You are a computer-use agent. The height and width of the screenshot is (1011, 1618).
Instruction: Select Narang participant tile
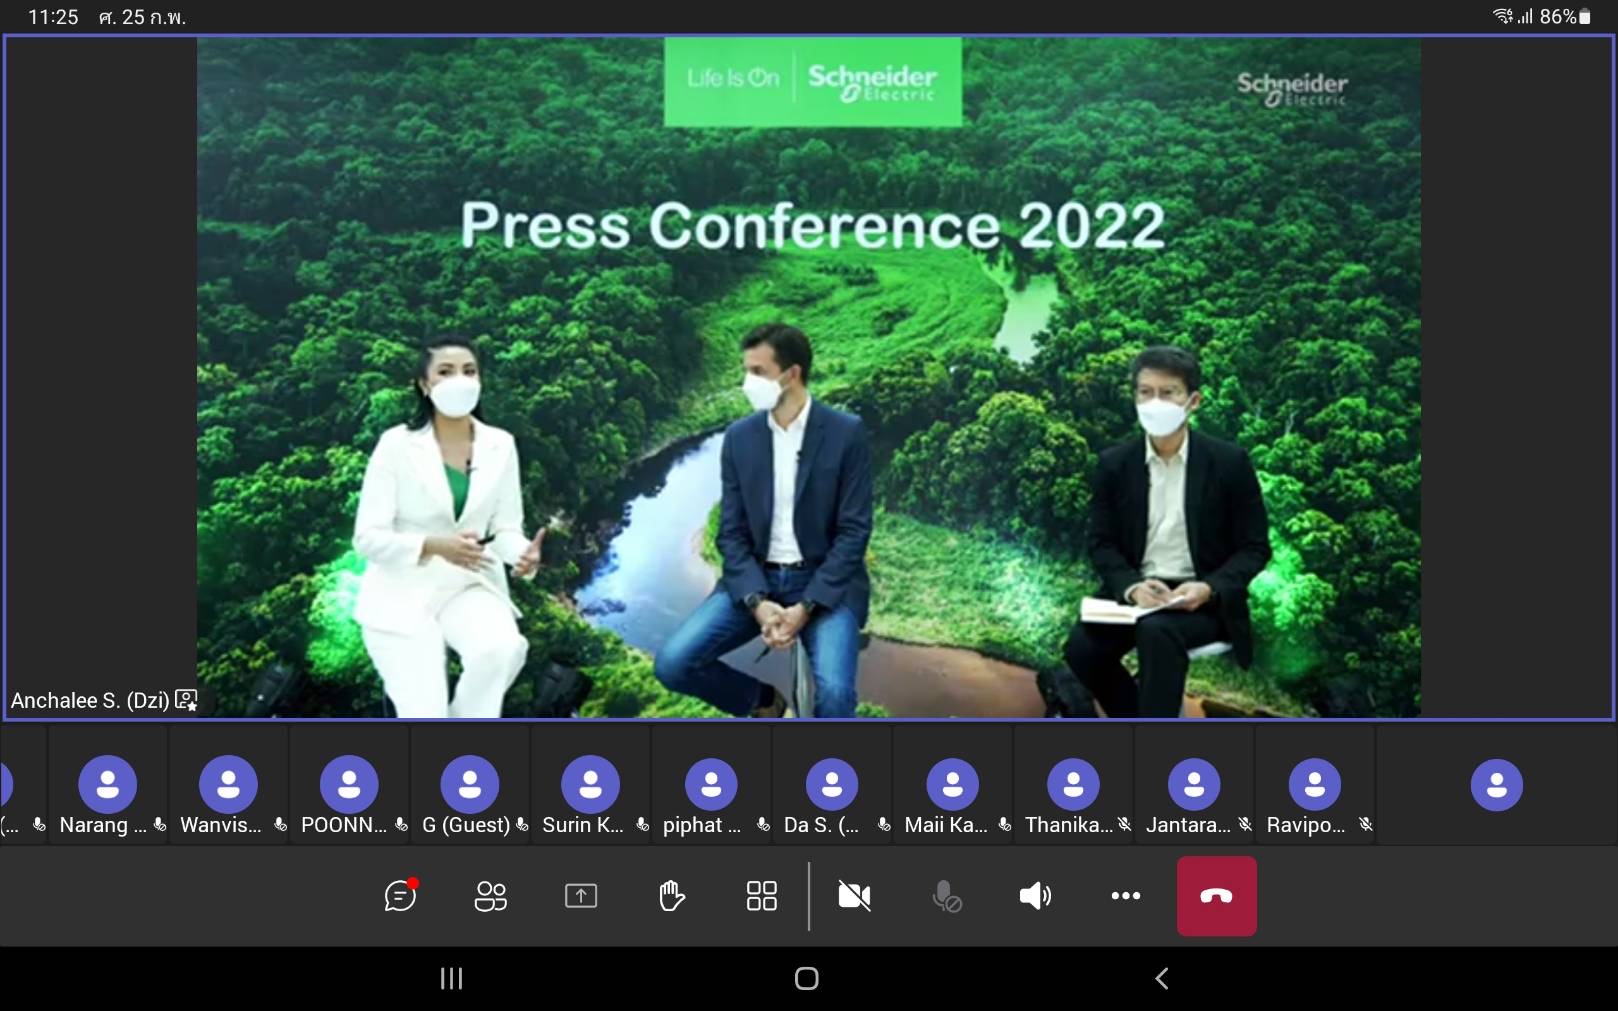pos(108,786)
